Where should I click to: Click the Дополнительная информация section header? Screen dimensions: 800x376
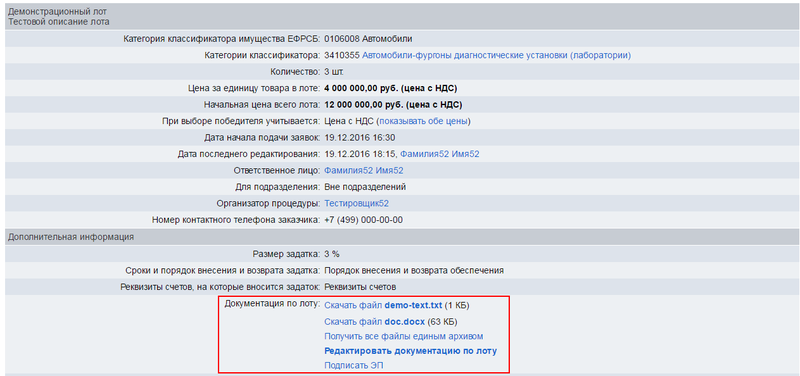(x=71, y=237)
